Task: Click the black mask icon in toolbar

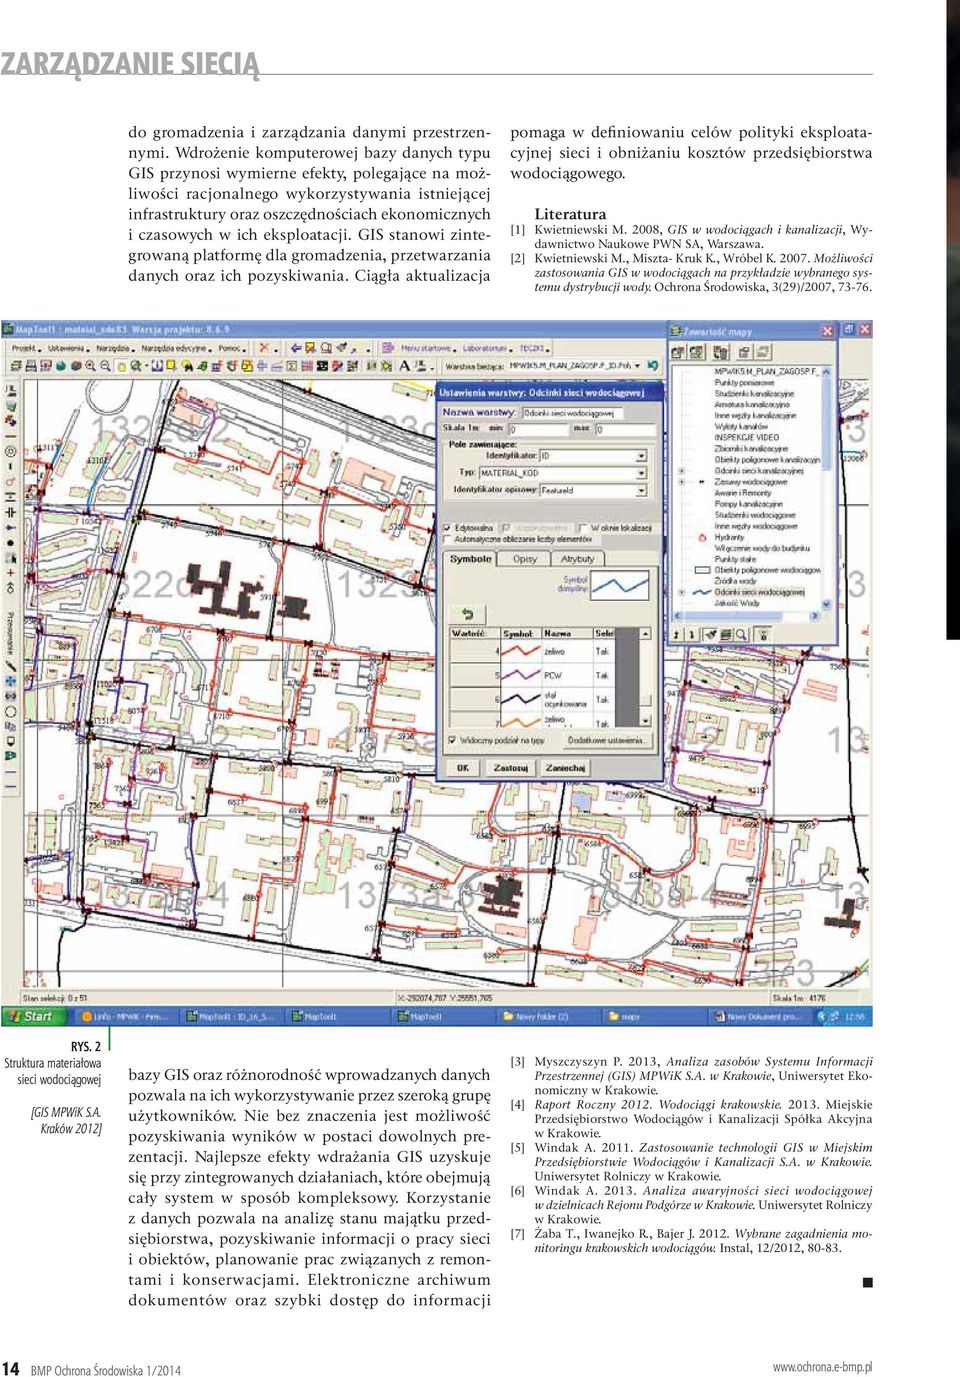Action: click(322, 365)
